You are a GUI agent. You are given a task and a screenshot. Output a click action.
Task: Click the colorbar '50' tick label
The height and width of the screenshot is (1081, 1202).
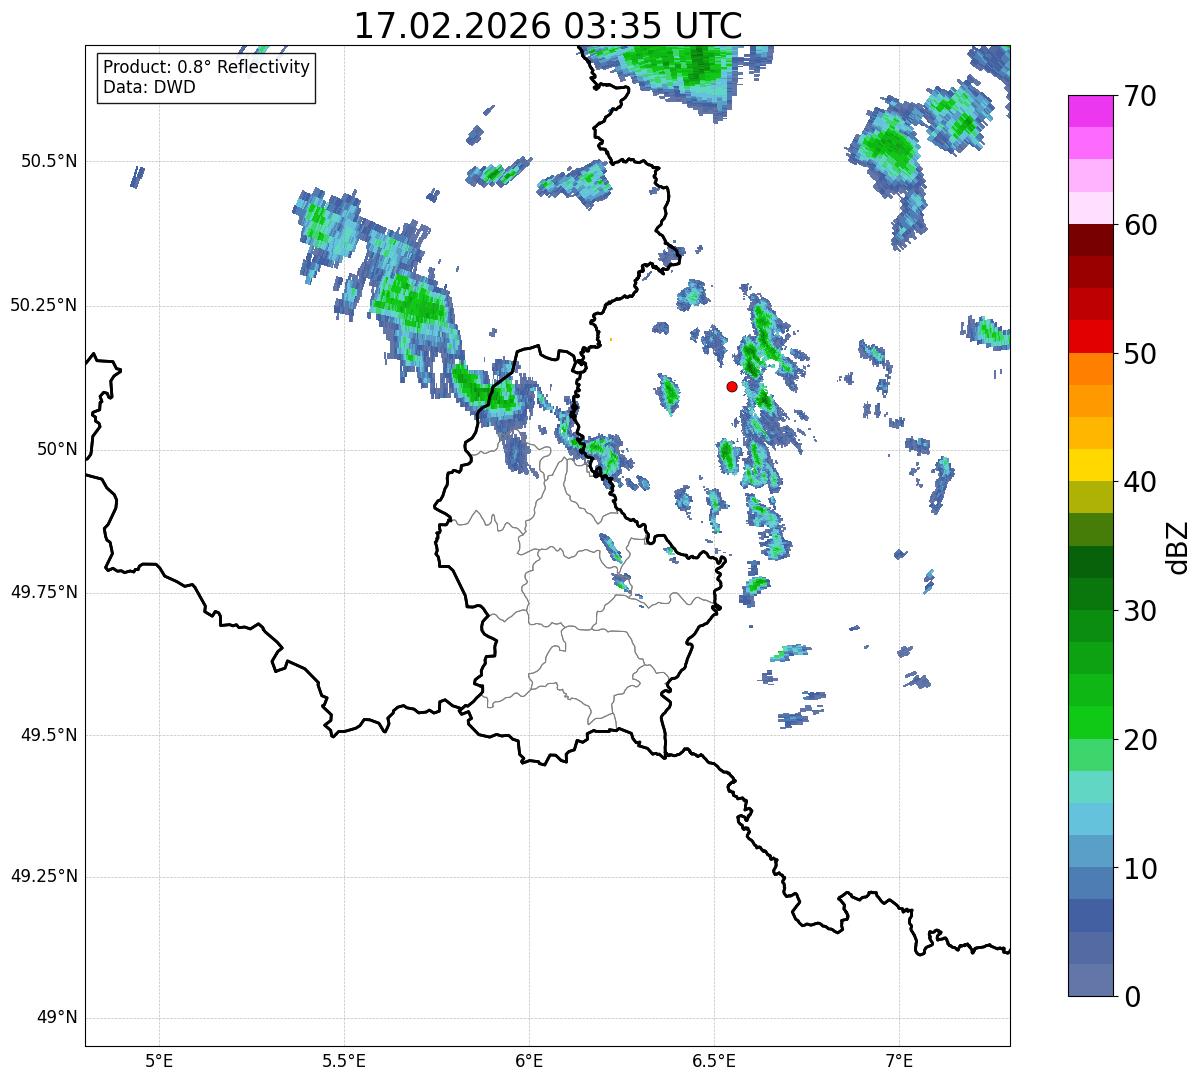click(x=1140, y=354)
